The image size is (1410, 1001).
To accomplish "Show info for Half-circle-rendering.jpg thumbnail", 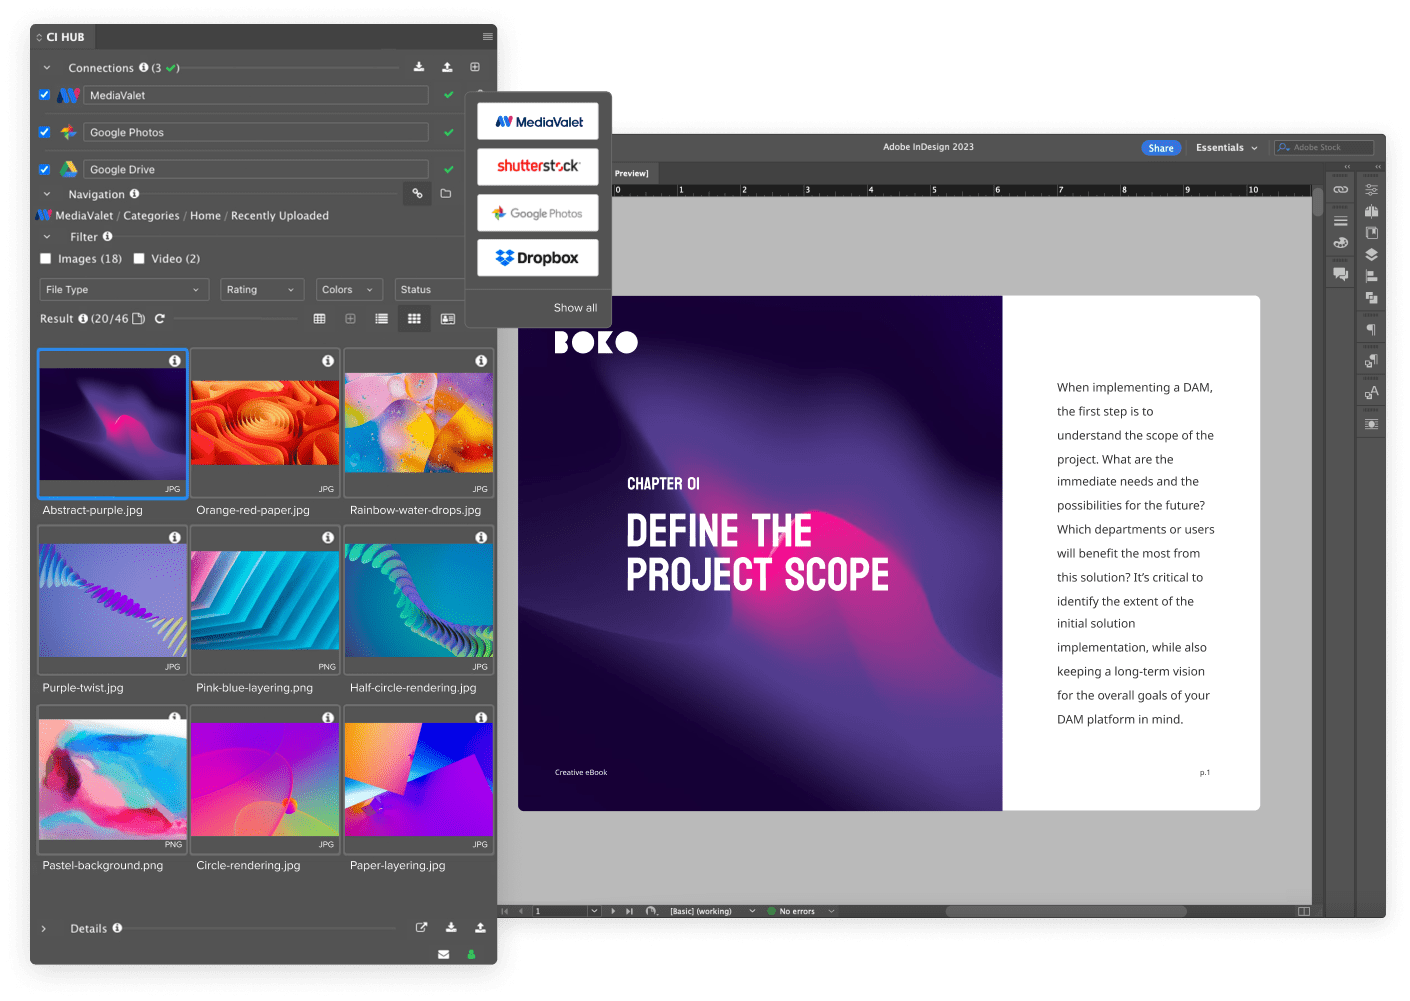I will 481,537.
